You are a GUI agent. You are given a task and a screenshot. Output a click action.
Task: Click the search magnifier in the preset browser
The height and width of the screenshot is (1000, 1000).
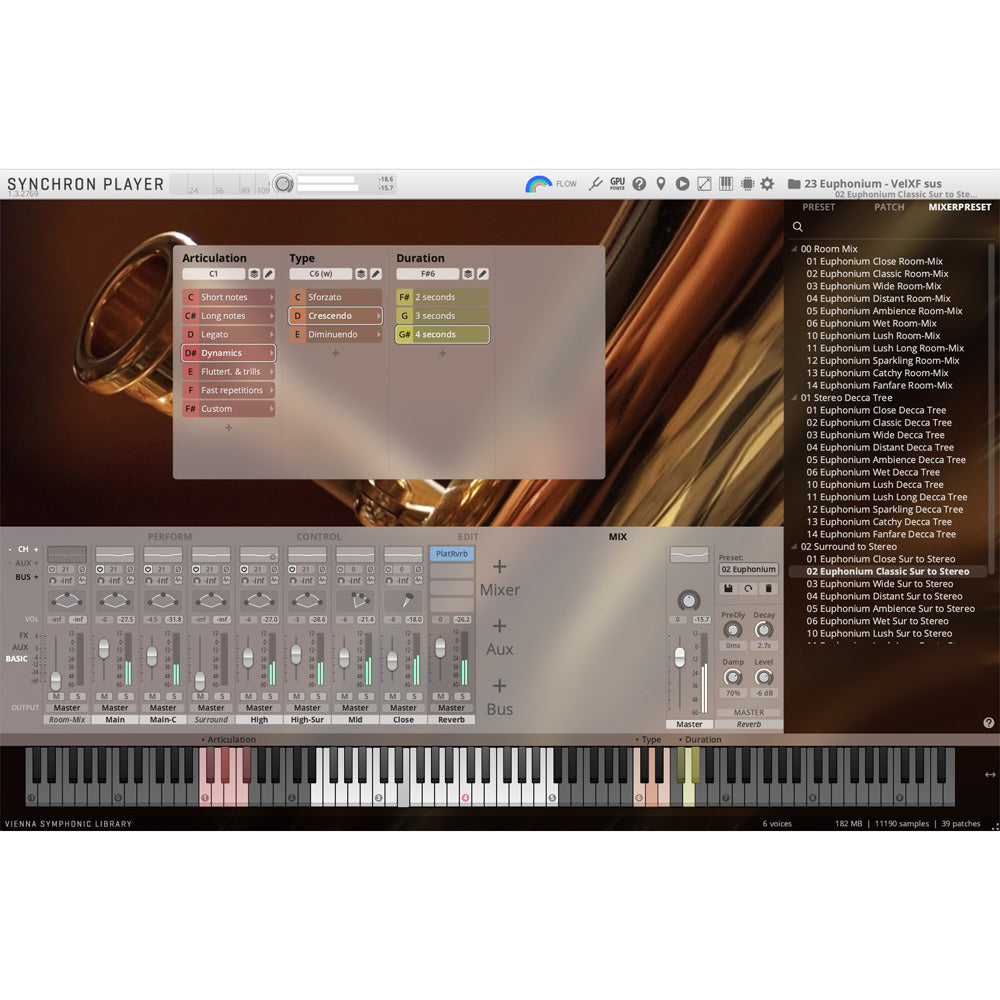point(797,227)
